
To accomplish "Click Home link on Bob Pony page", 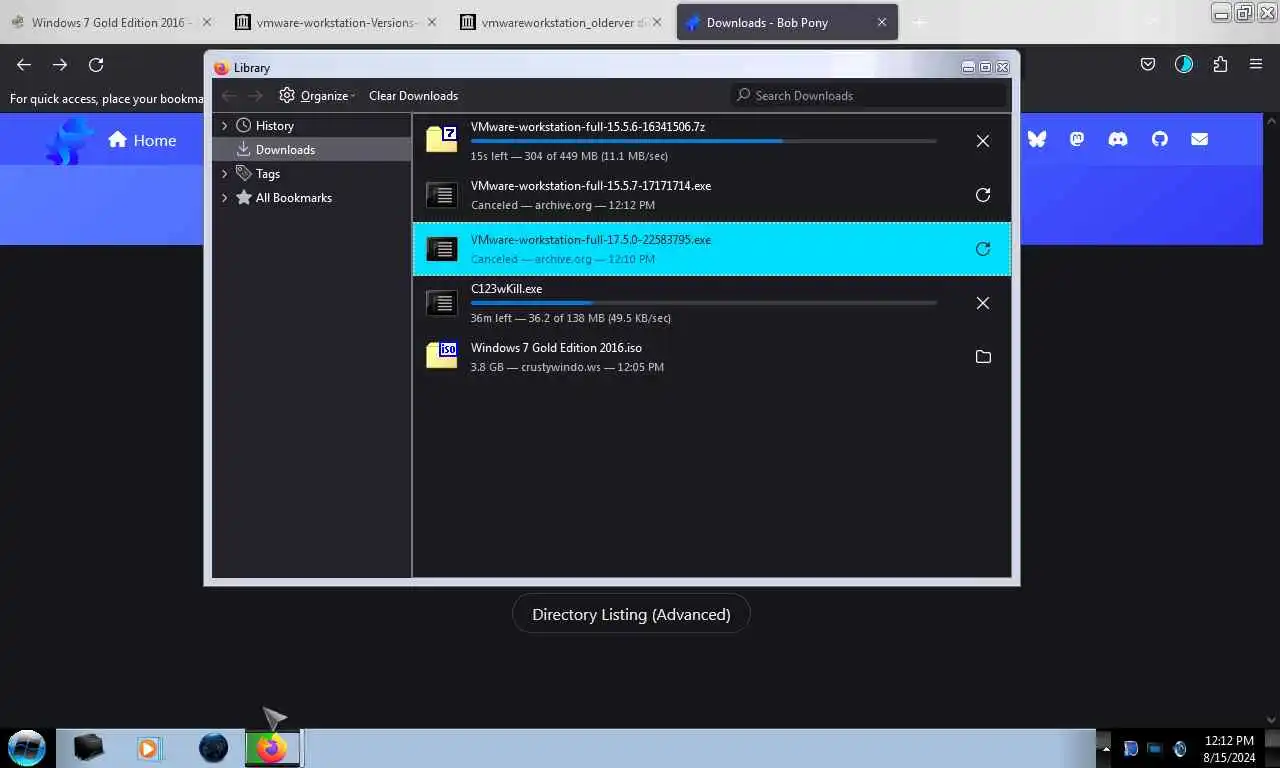I will click(x=142, y=140).
